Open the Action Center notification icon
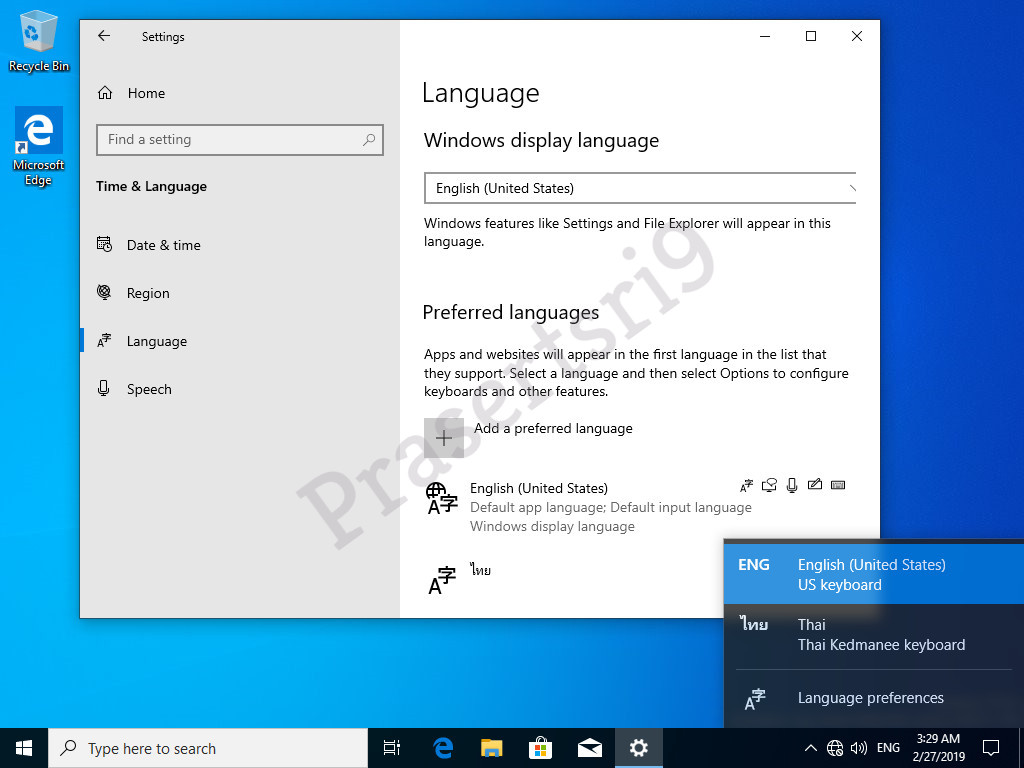 [991, 748]
